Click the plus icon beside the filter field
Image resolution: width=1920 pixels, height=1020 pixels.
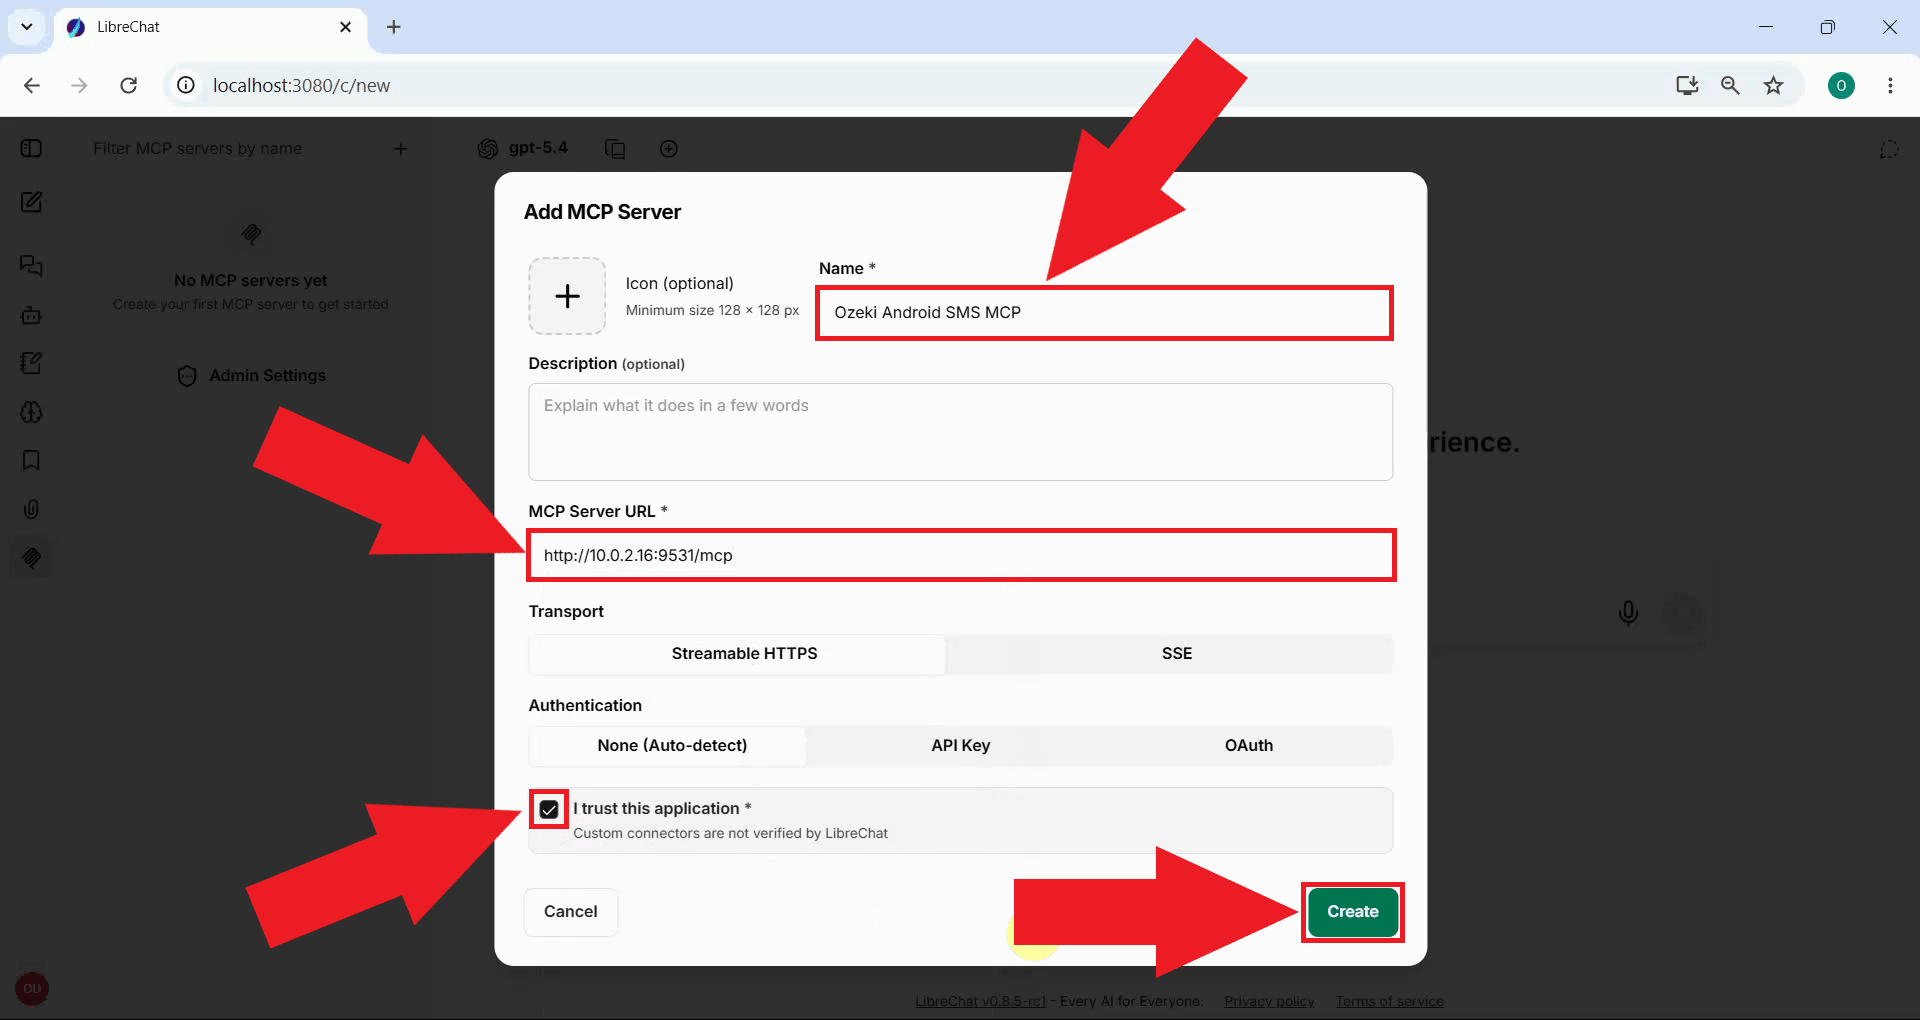(x=400, y=148)
